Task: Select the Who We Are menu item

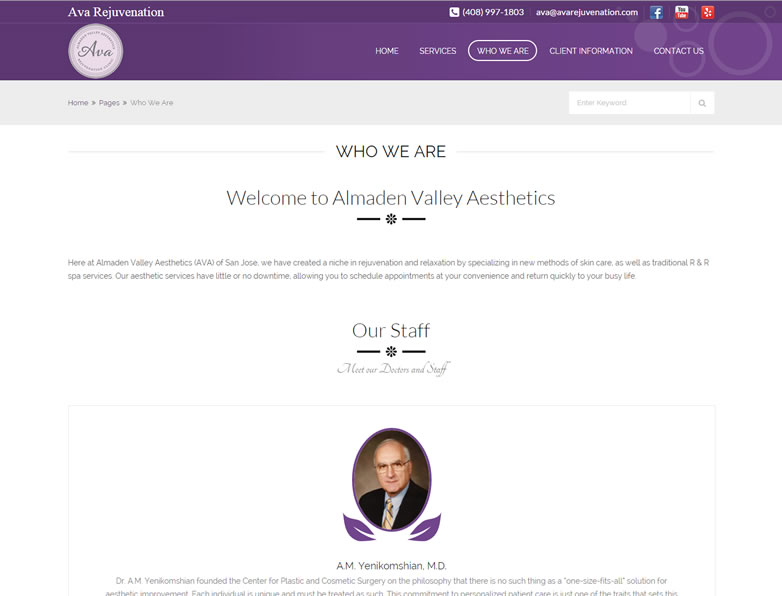Action: click(x=502, y=51)
